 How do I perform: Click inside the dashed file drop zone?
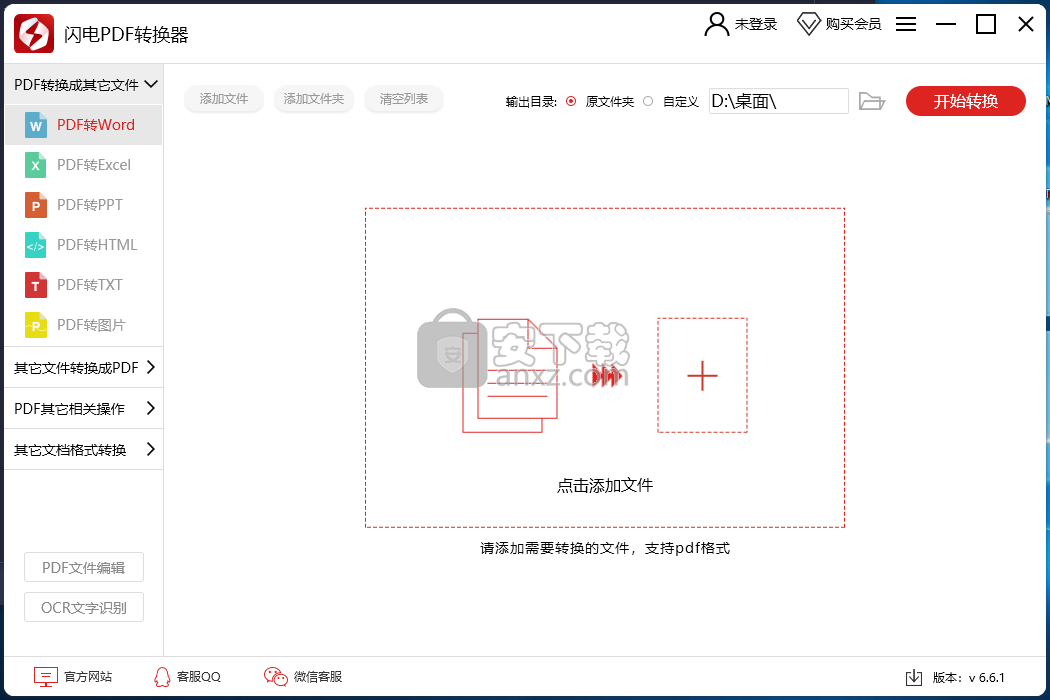(605, 368)
